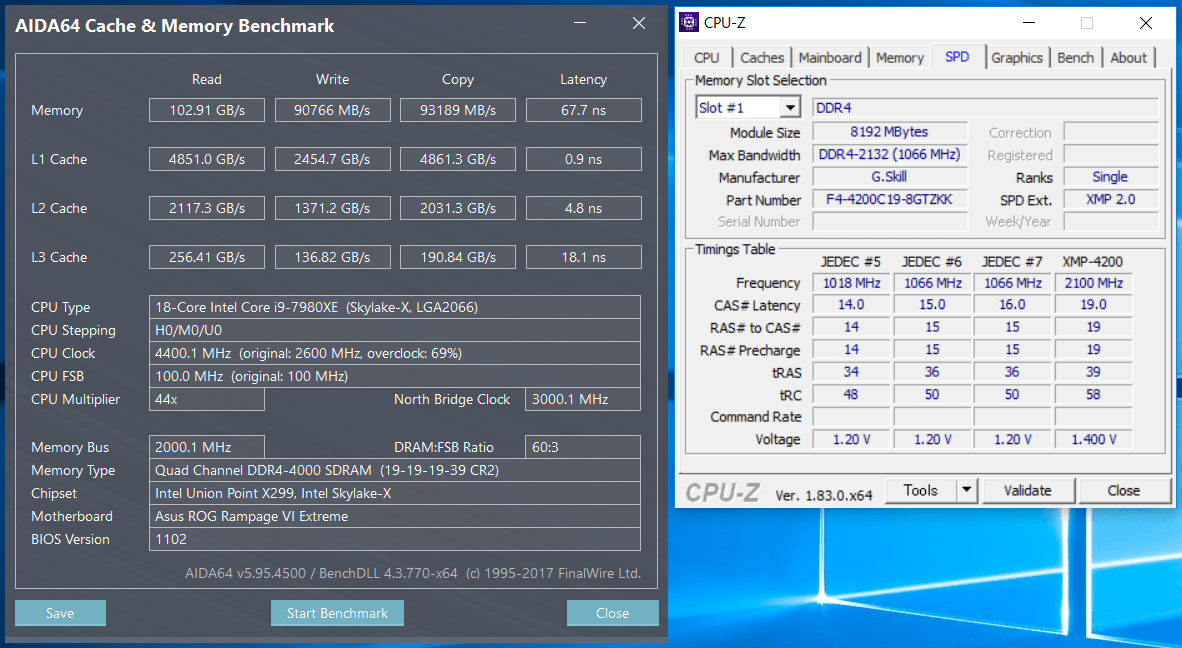
Task: Click XMP-4200 voltage value 1.400 V
Action: tap(1094, 439)
